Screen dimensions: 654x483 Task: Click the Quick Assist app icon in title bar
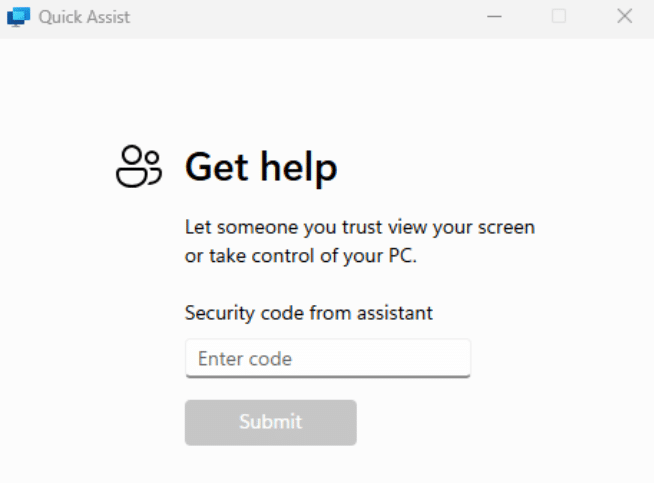click(18, 17)
